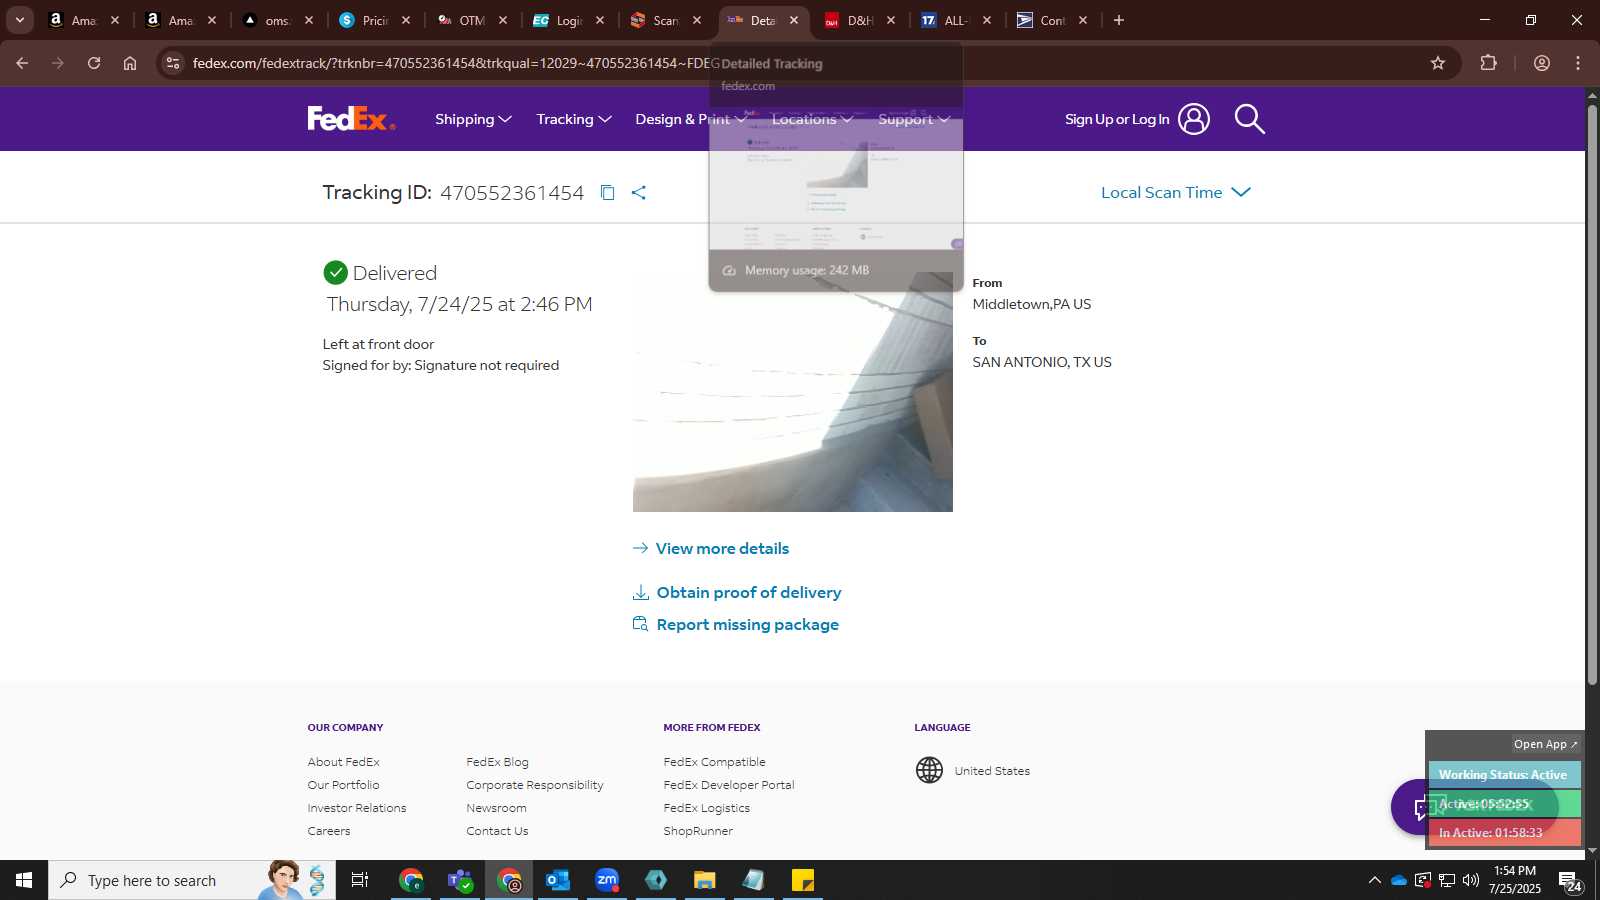Open the ShopRunner footer link
This screenshot has height=900, width=1600.
(698, 831)
